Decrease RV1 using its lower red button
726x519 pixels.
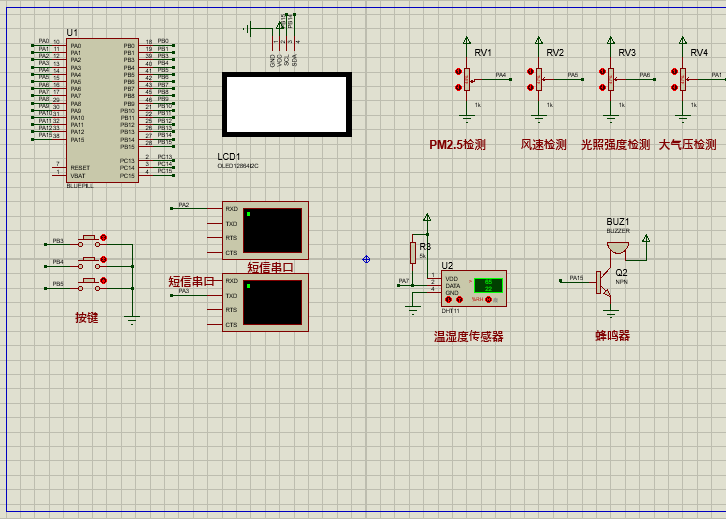click(458, 87)
